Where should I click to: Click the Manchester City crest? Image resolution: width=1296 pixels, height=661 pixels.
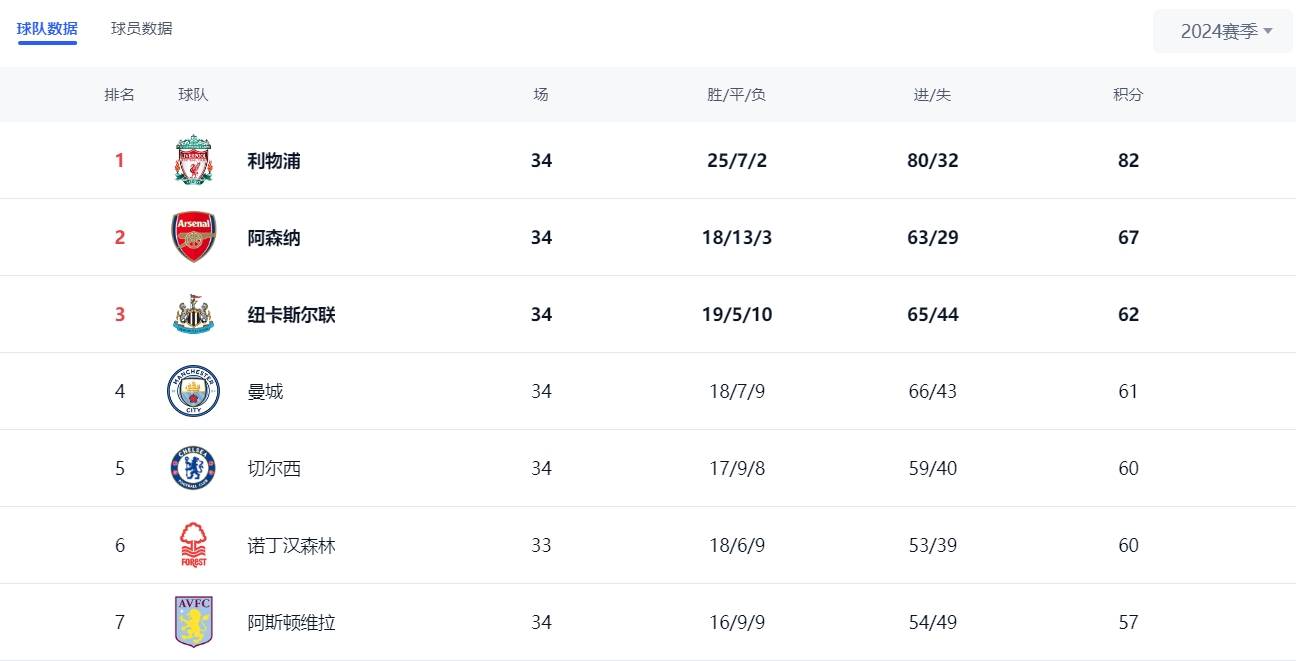tap(193, 391)
